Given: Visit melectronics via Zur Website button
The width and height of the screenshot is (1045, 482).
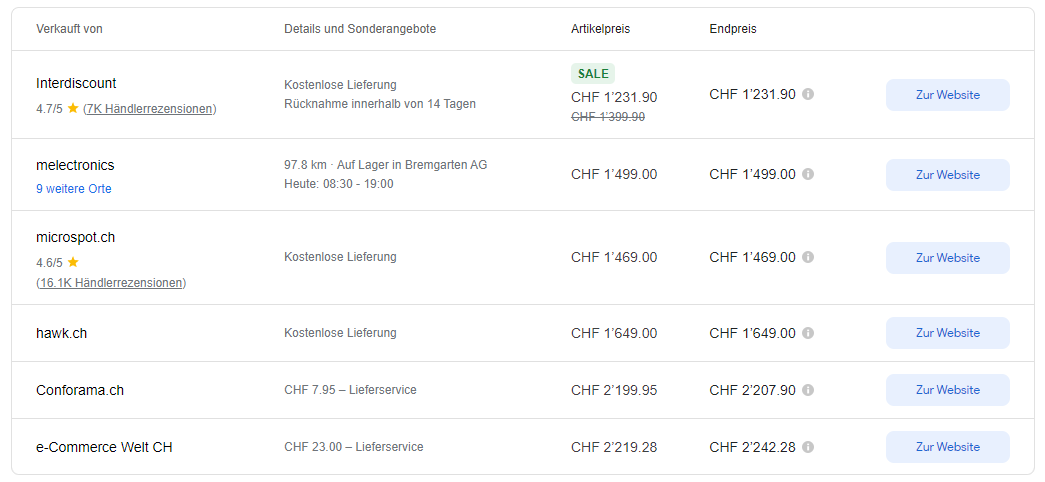Looking at the screenshot, I should pyautogui.click(x=947, y=175).
